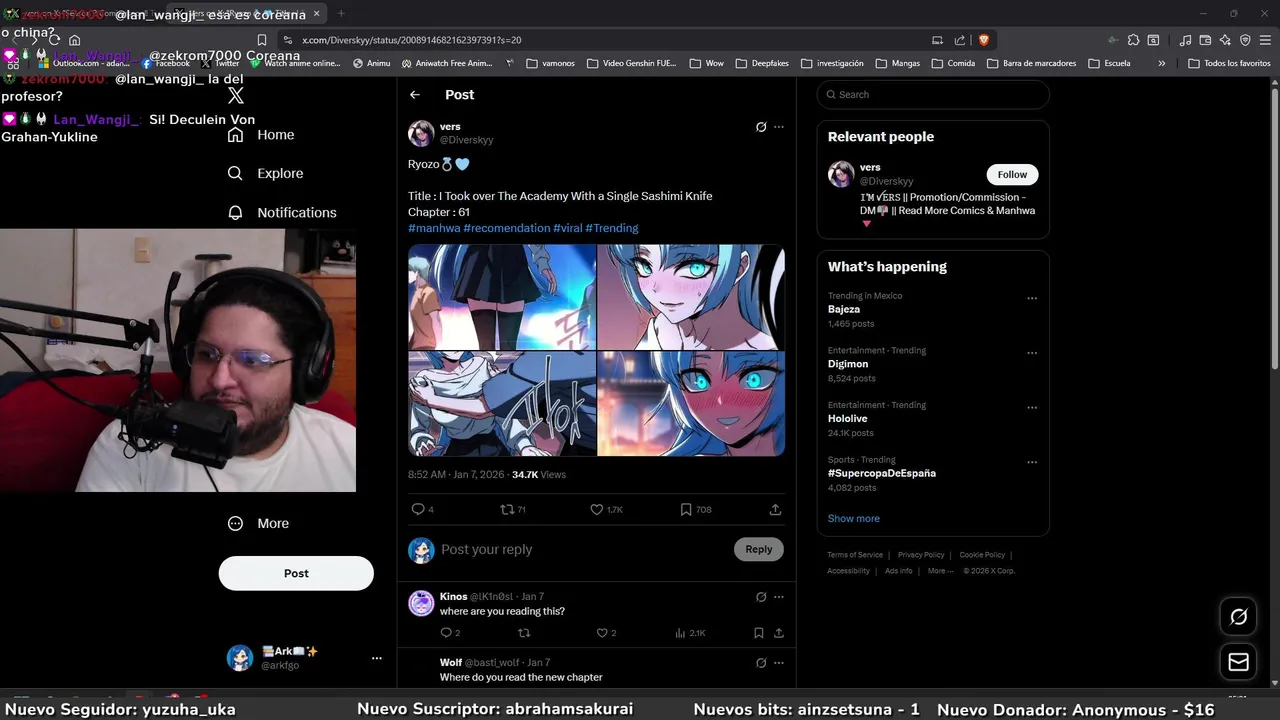
Task: Open the Hololive trending topic
Action: (x=848, y=418)
